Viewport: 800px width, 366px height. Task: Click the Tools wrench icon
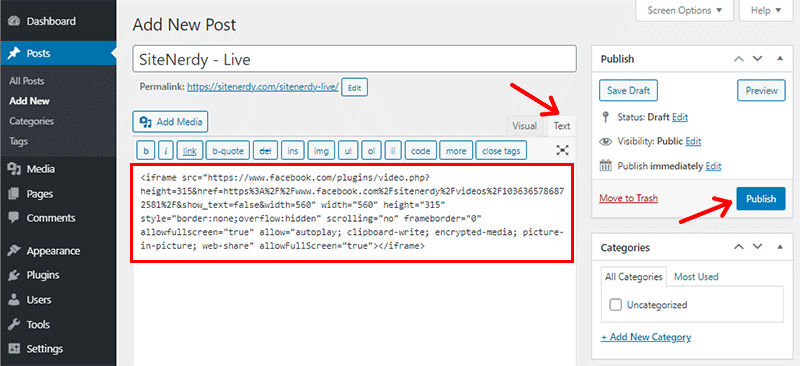coord(14,324)
